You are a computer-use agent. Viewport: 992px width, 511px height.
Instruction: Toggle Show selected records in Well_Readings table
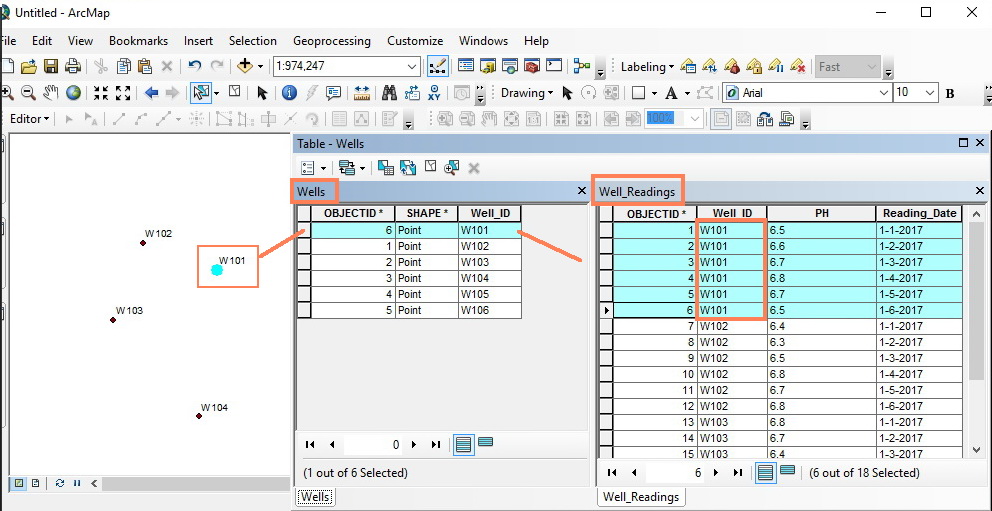pos(787,471)
